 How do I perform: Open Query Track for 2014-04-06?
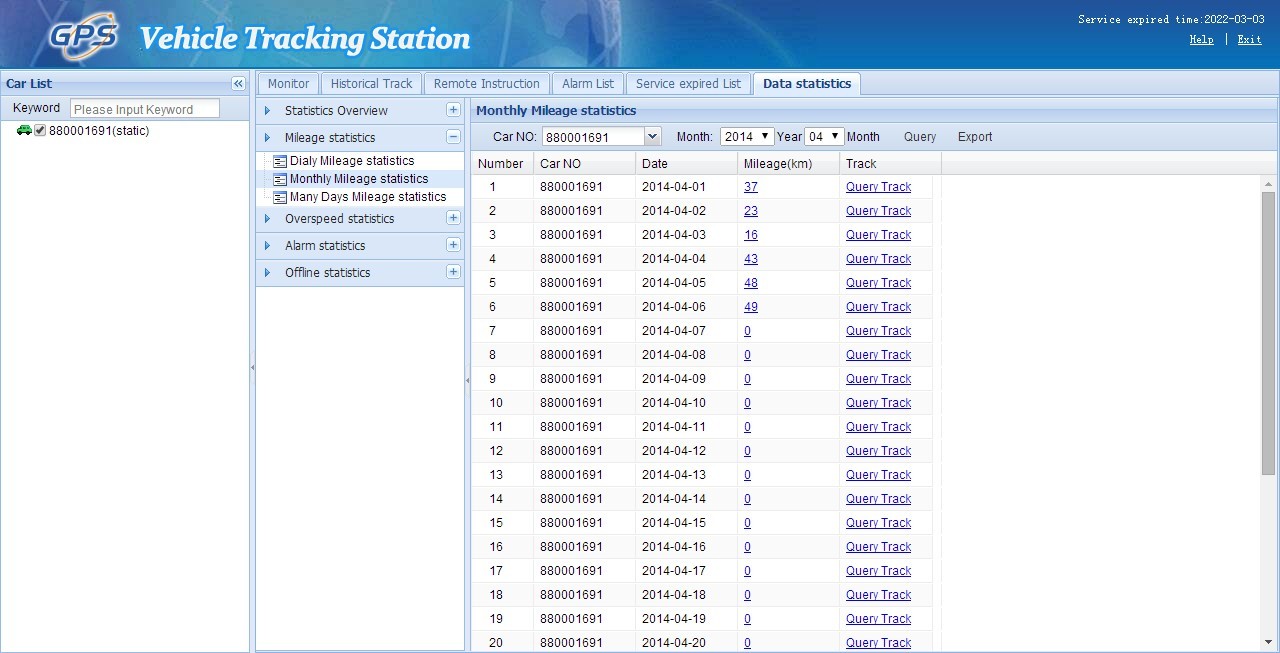[878, 307]
